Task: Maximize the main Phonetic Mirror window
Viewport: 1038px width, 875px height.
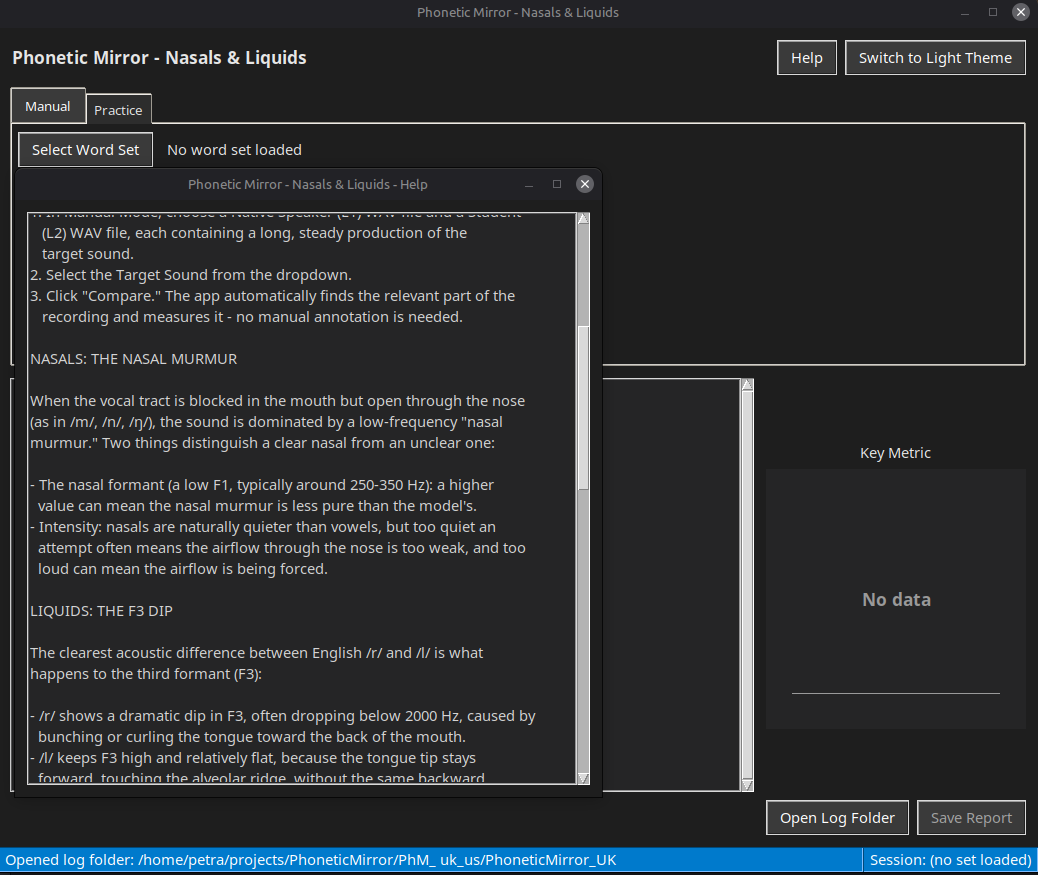Action: (x=993, y=12)
